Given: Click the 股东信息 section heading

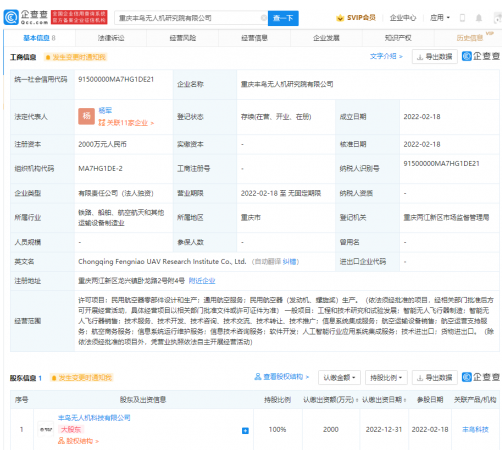Looking at the screenshot, I should (23, 378).
